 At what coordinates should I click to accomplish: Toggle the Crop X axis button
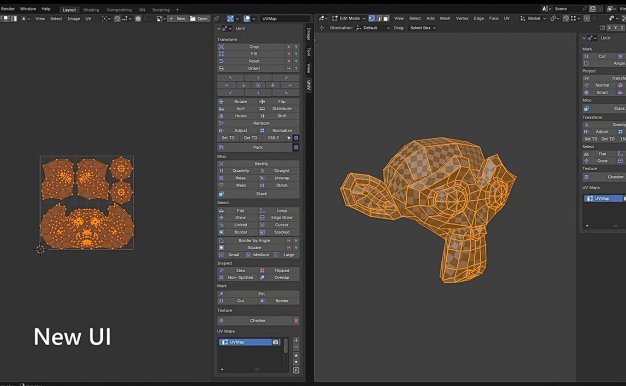[x=289, y=47]
